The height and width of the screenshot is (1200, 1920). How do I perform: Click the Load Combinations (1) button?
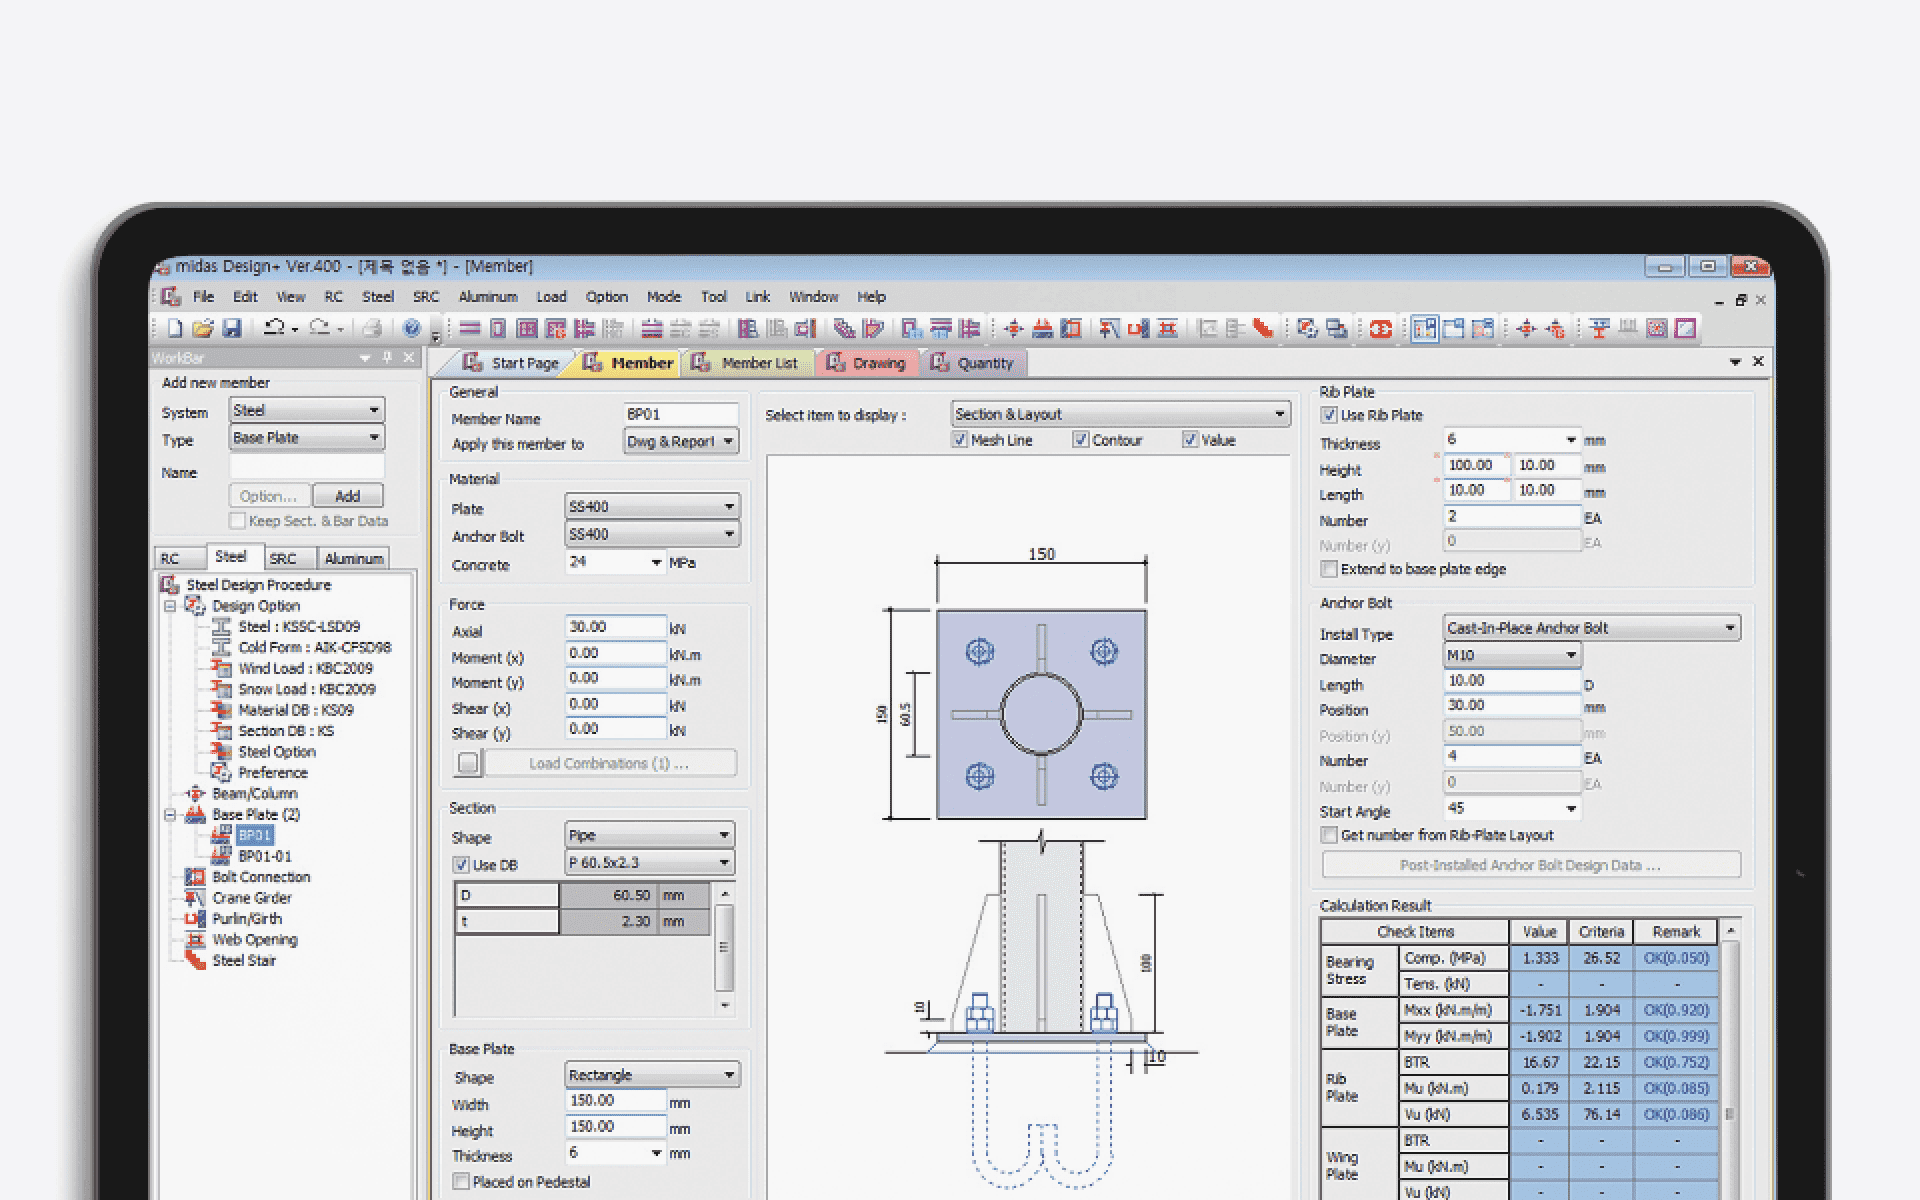coord(608,763)
